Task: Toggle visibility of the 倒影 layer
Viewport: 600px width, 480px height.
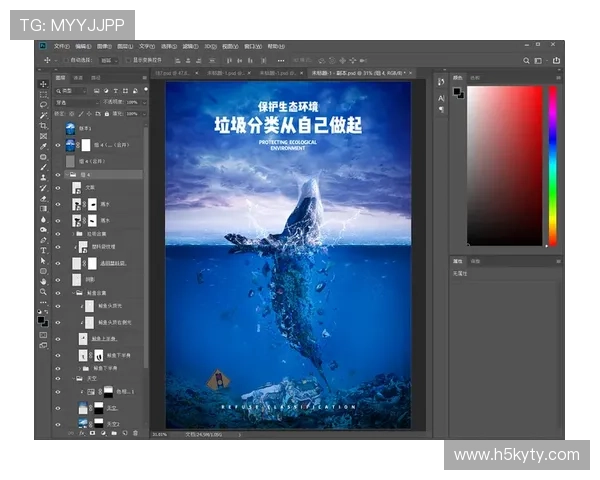Action: pos(58,280)
